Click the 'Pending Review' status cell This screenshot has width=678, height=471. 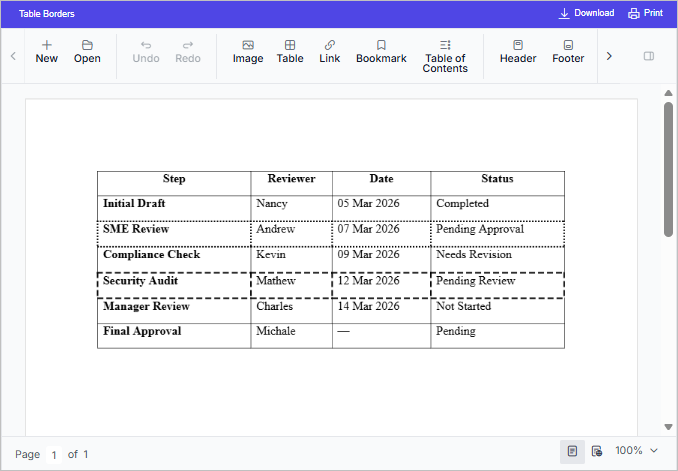(498, 285)
